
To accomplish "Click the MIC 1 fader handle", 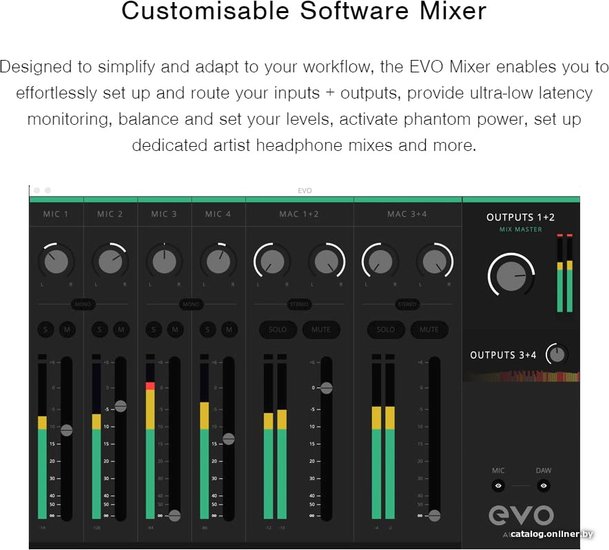I will point(66,430).
